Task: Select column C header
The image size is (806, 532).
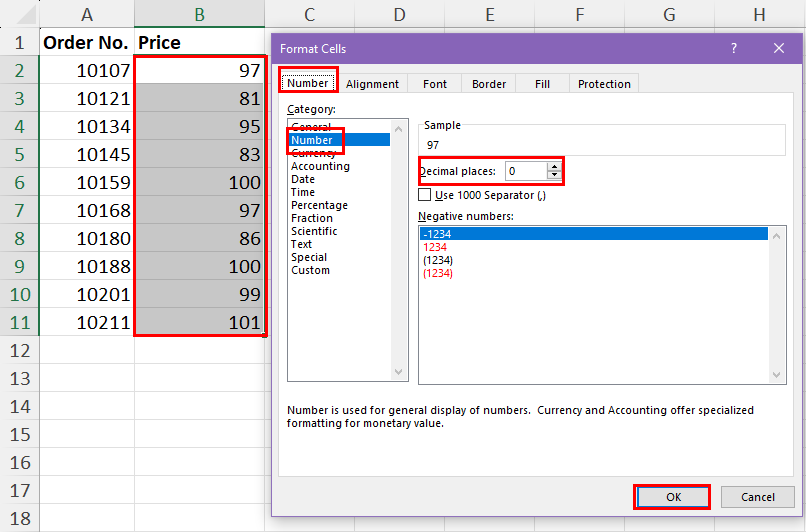Action: [309, 14]
